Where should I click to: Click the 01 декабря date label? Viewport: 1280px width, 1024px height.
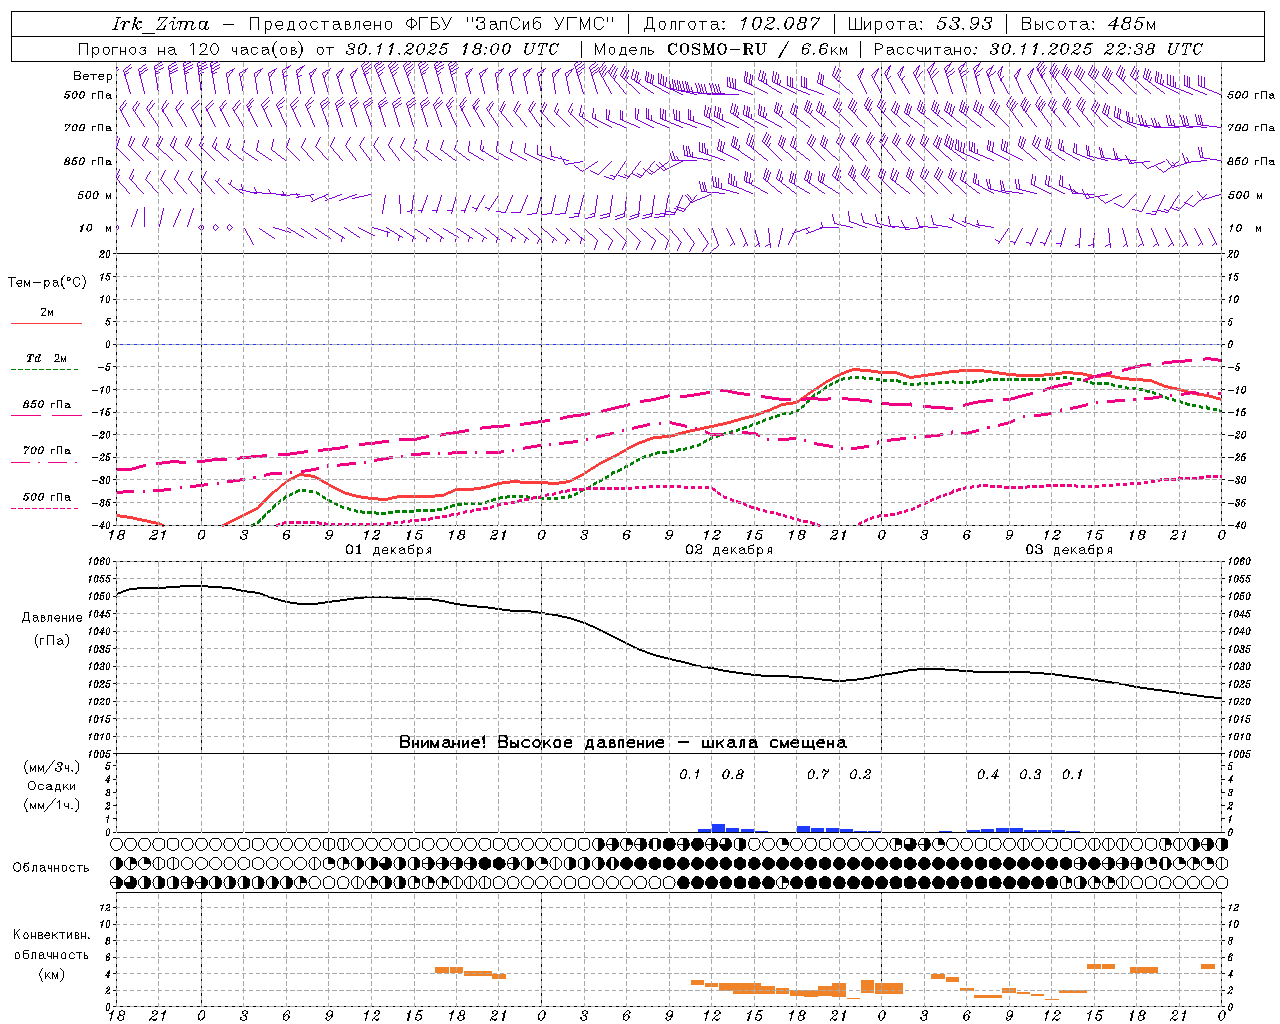389,550
